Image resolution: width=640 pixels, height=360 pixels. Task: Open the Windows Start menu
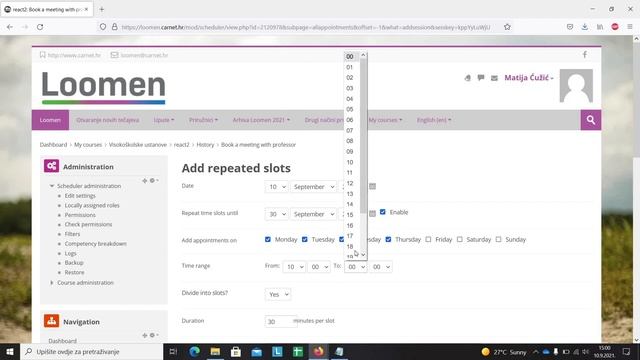[x=10, y=351]
